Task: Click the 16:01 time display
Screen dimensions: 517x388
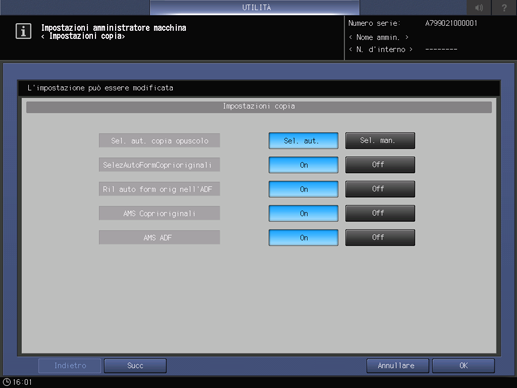Action: coord(22,382)
